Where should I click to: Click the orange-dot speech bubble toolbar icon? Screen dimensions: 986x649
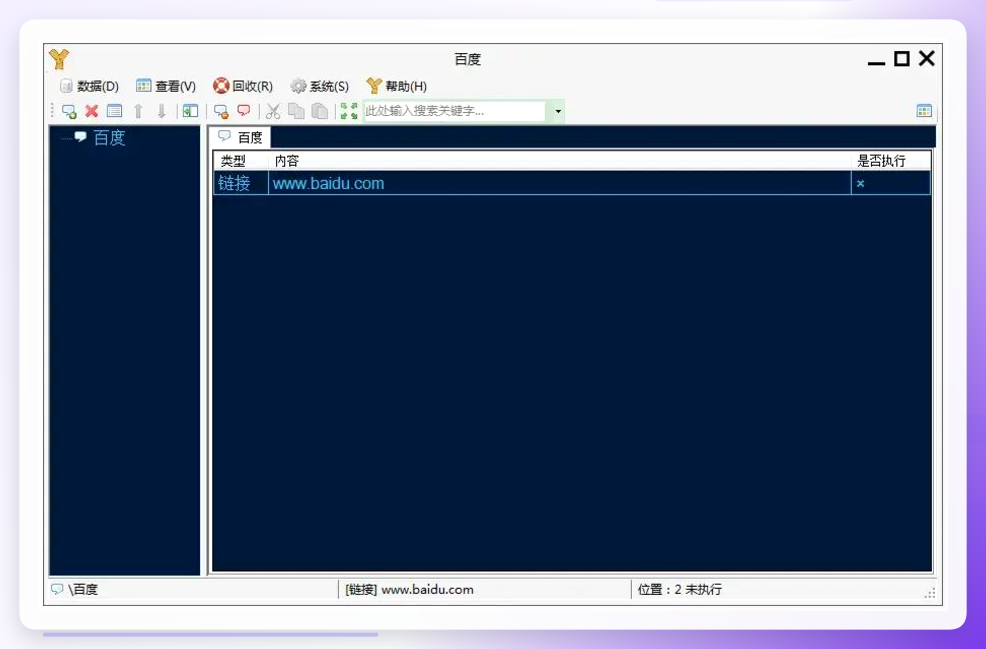[221, 111]
